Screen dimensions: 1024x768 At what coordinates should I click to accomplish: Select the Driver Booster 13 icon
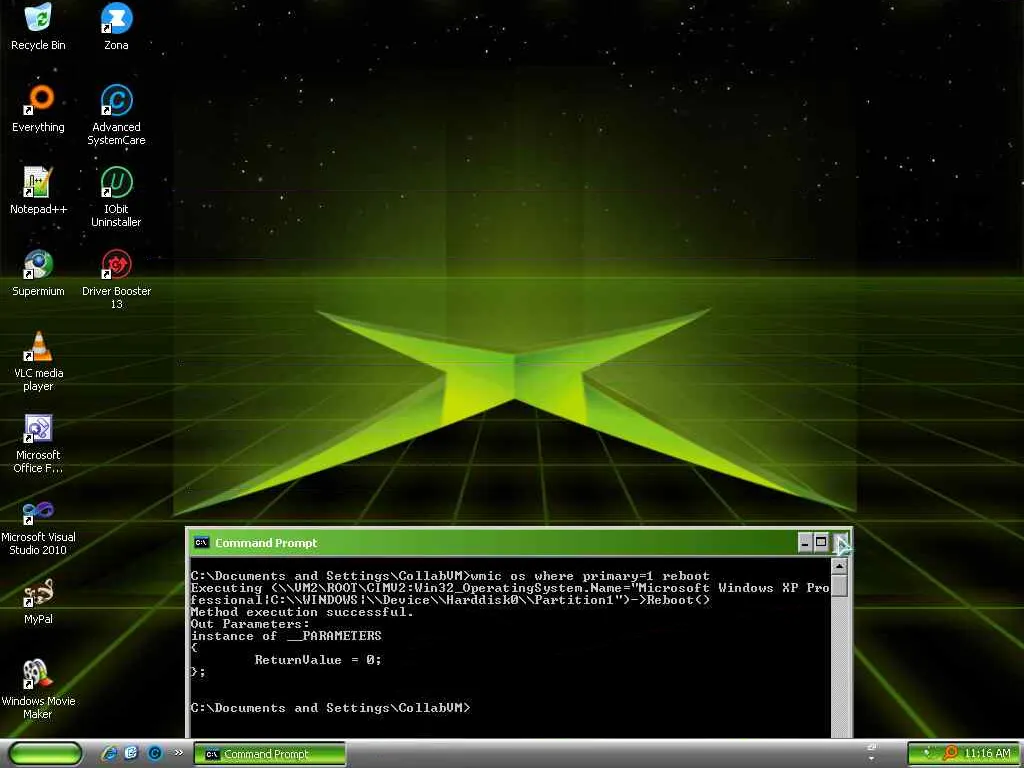pyautogui.click(x=116, y=280)
